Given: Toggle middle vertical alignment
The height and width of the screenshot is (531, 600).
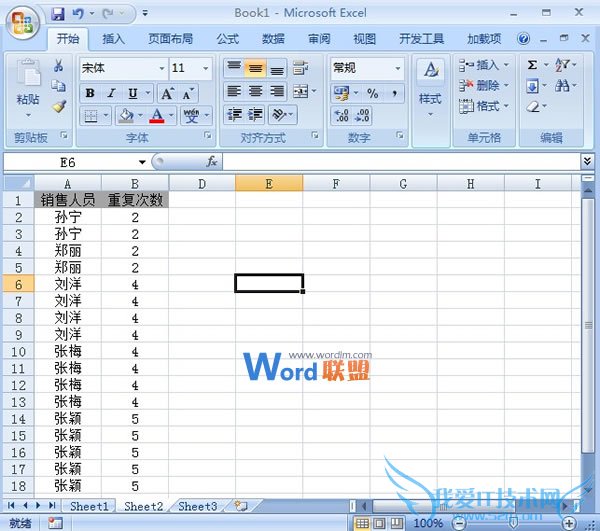Looking at the screenshot, I should 255,68.
